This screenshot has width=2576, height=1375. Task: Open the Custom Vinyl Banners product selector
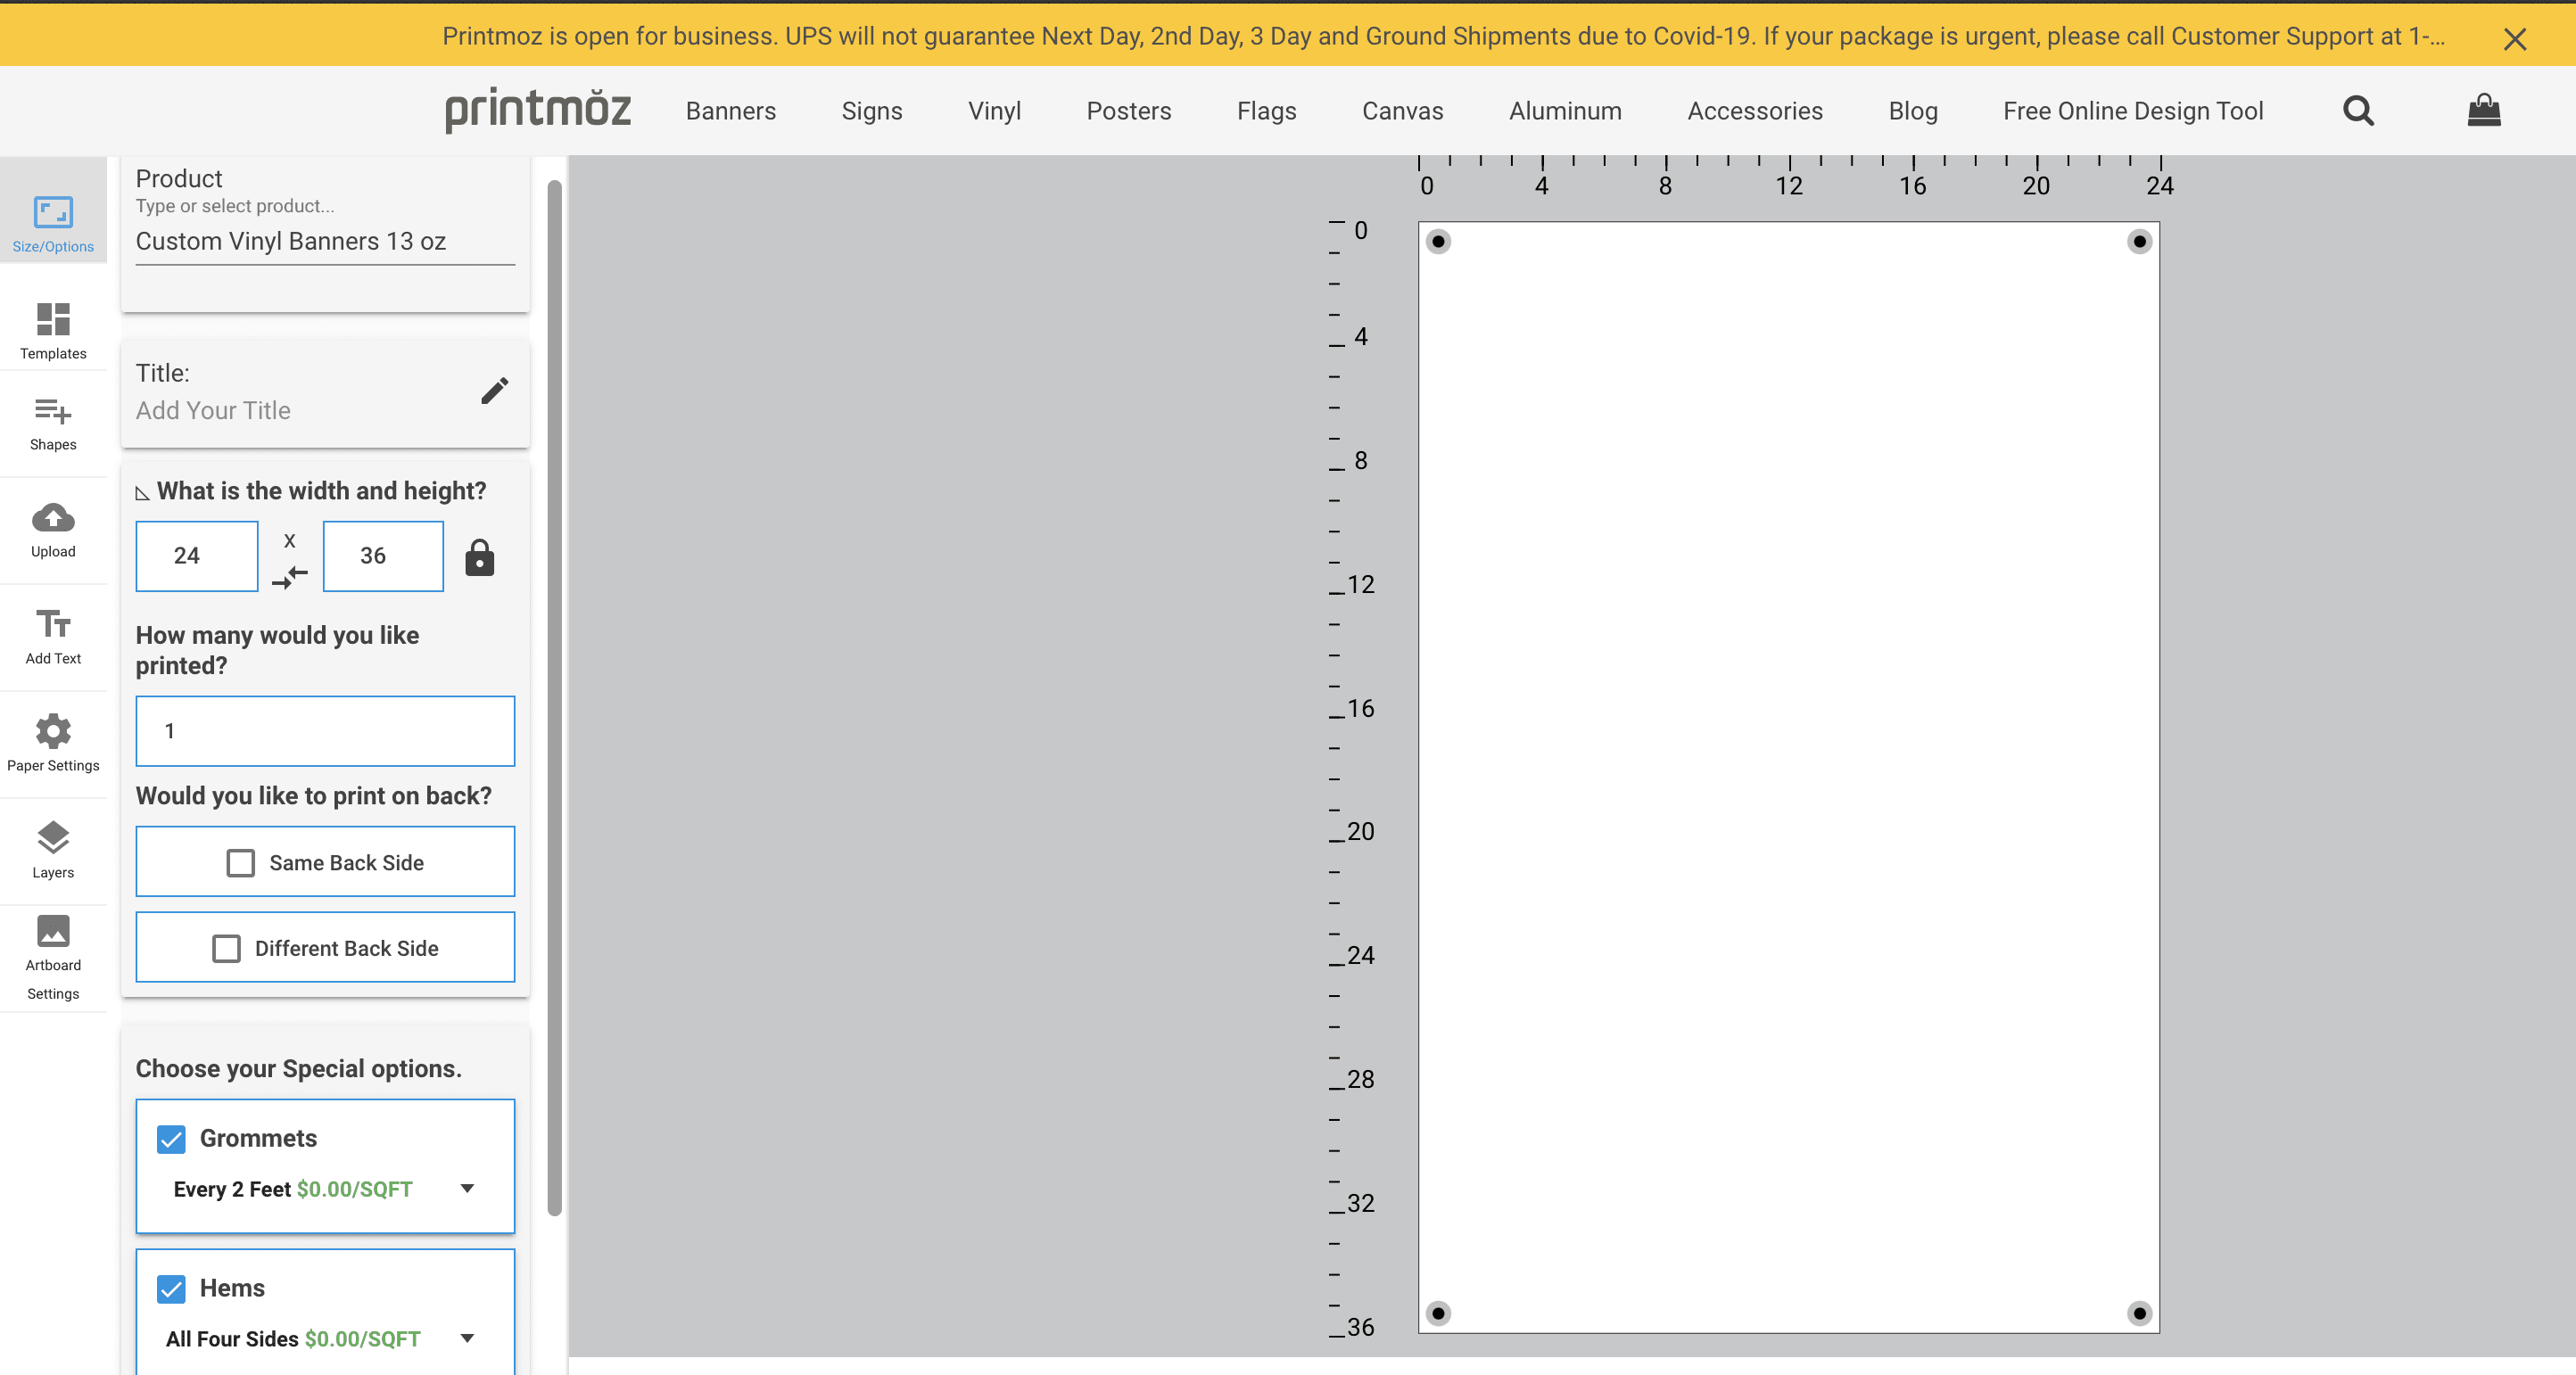(325, 242)
